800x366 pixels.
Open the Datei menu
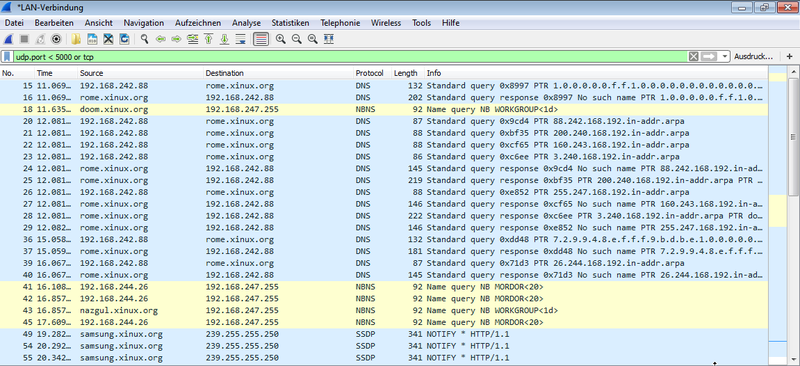click(14, 23)
